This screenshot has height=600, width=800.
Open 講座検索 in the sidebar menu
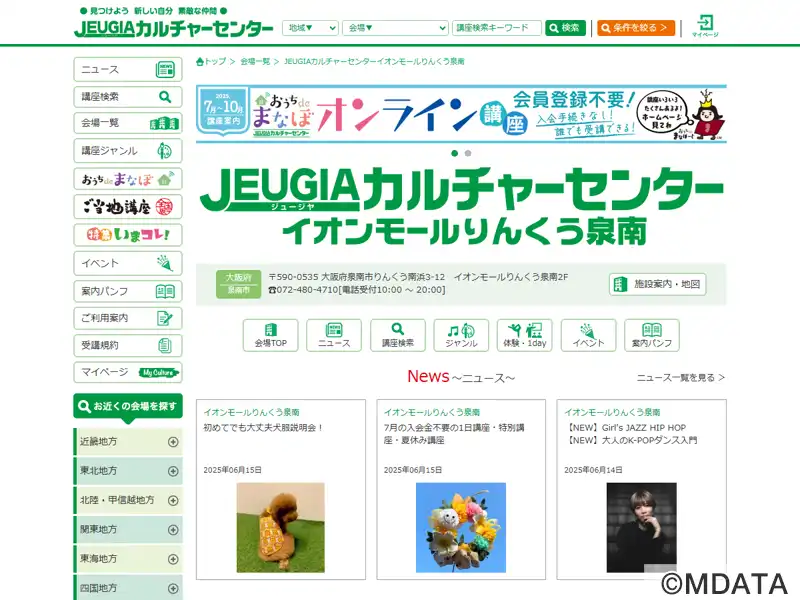[x=128, y=96]
